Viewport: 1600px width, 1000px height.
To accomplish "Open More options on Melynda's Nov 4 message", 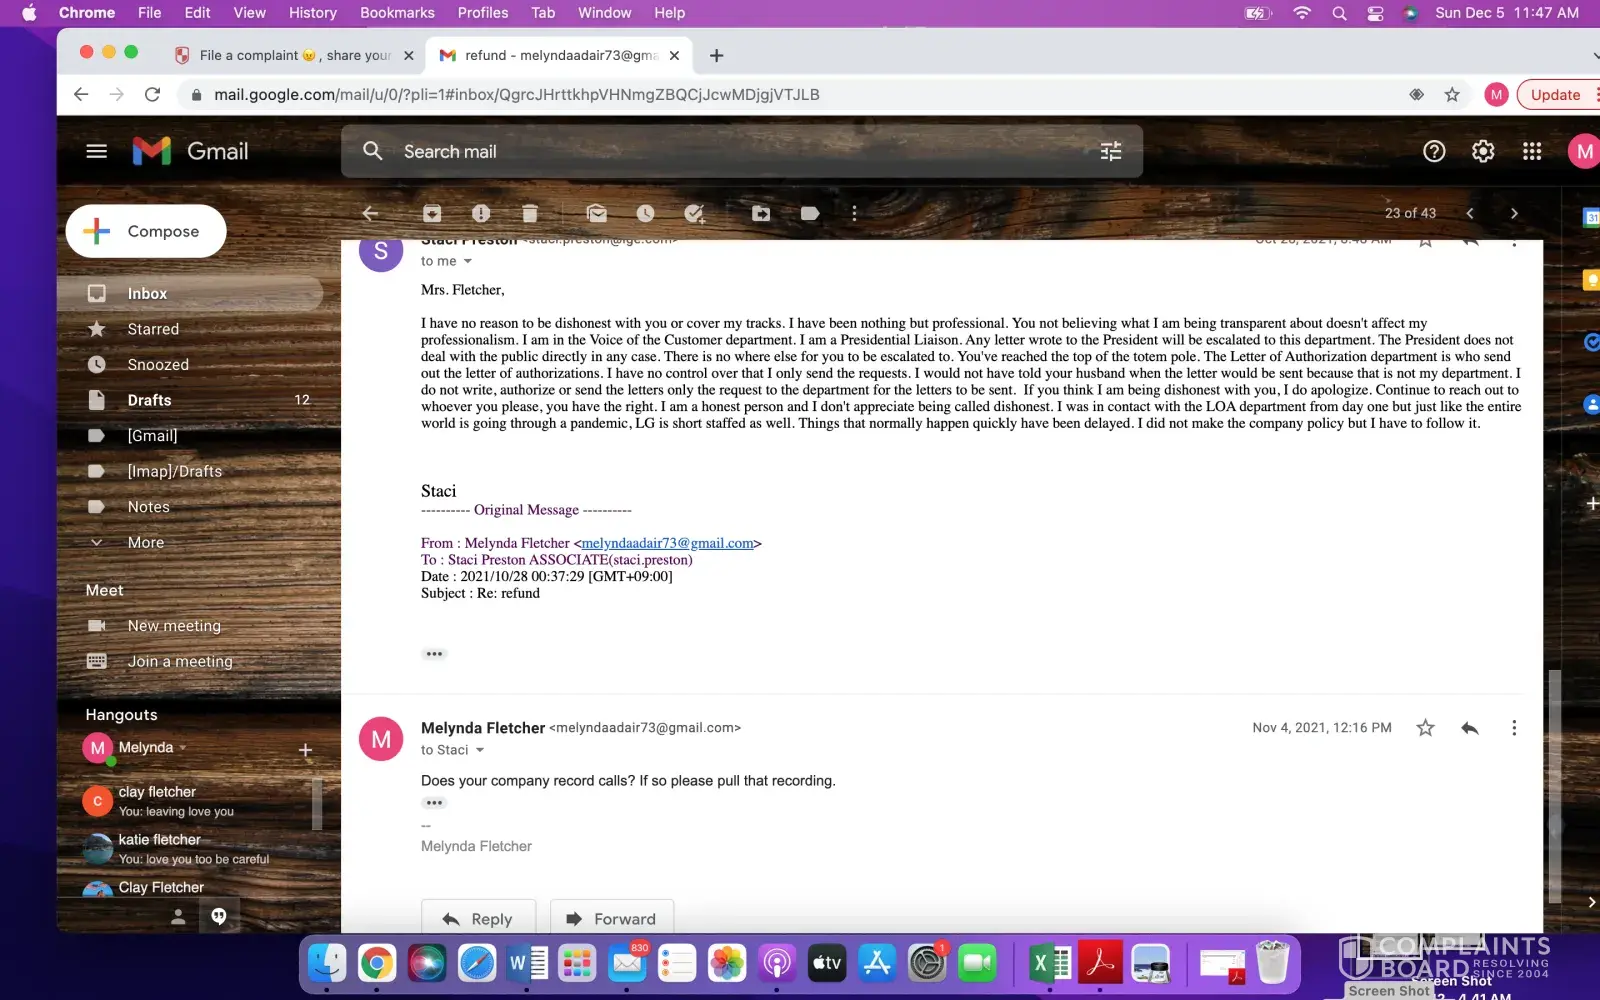I will coord(1514,728).
